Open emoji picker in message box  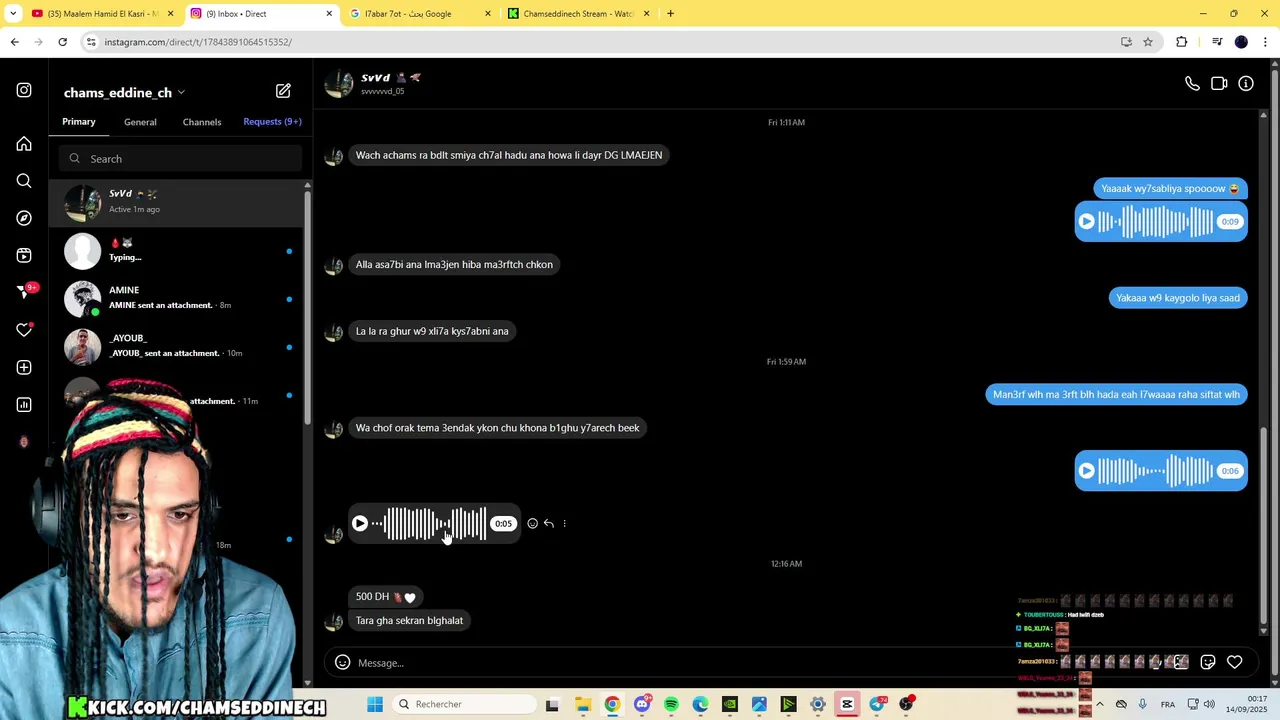[x=342, y=662]
